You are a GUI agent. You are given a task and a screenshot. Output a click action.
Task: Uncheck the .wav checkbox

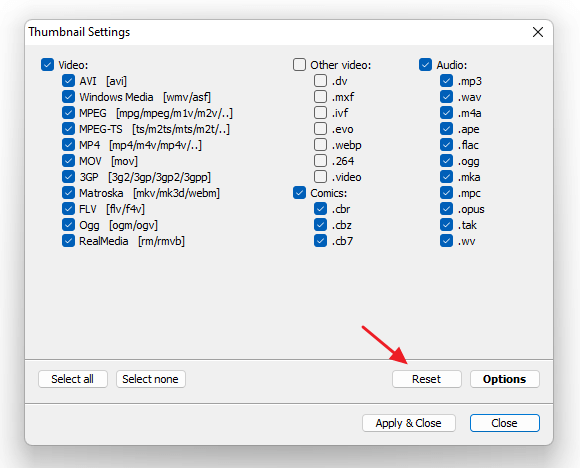[446, 97]
